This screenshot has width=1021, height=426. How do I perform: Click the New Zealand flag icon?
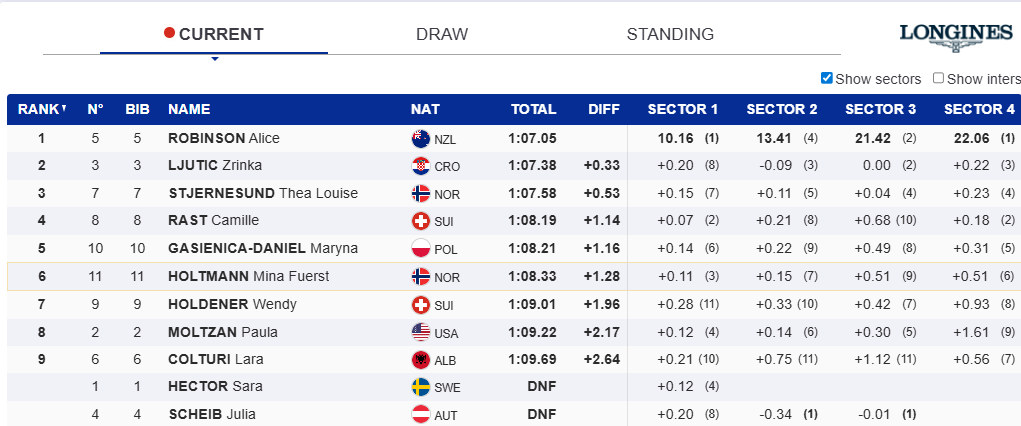point(420,139)
